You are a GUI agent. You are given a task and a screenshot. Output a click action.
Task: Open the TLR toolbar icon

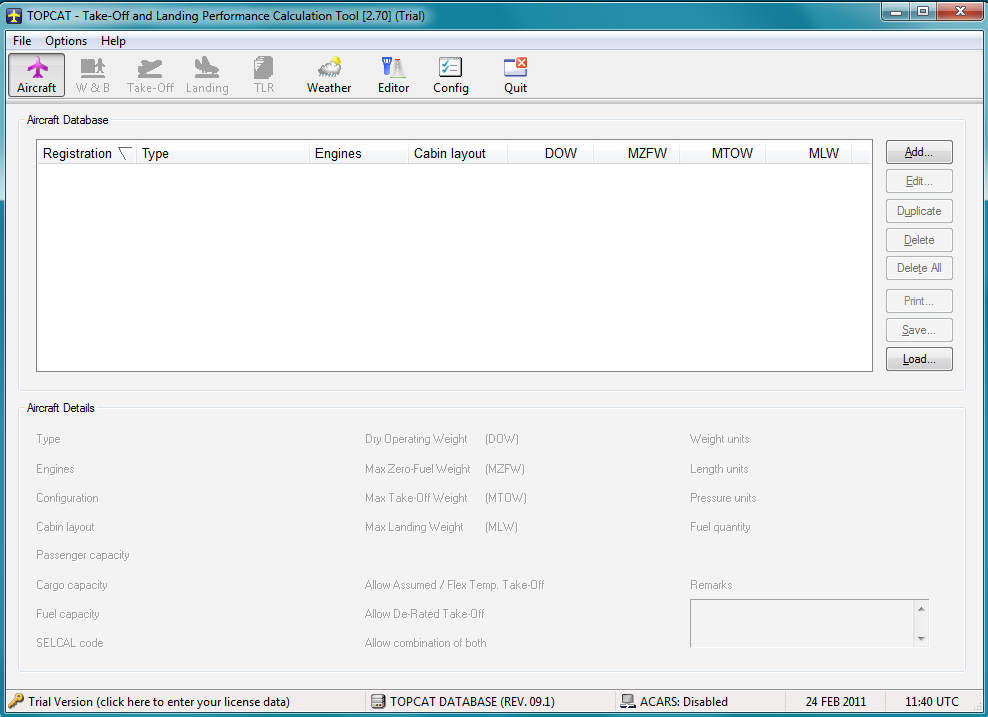[263, 75]
